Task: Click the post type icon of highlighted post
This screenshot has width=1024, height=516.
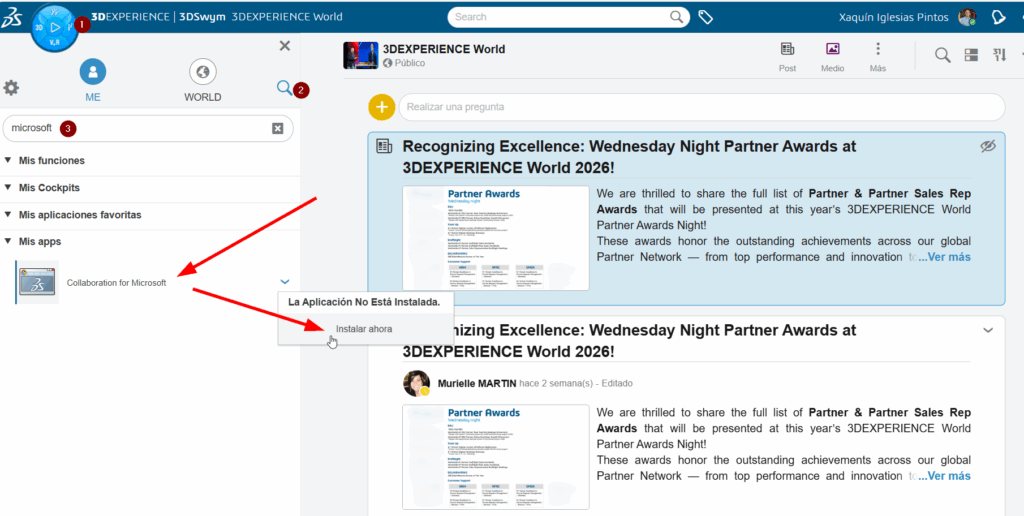Action: coord(385,147)
